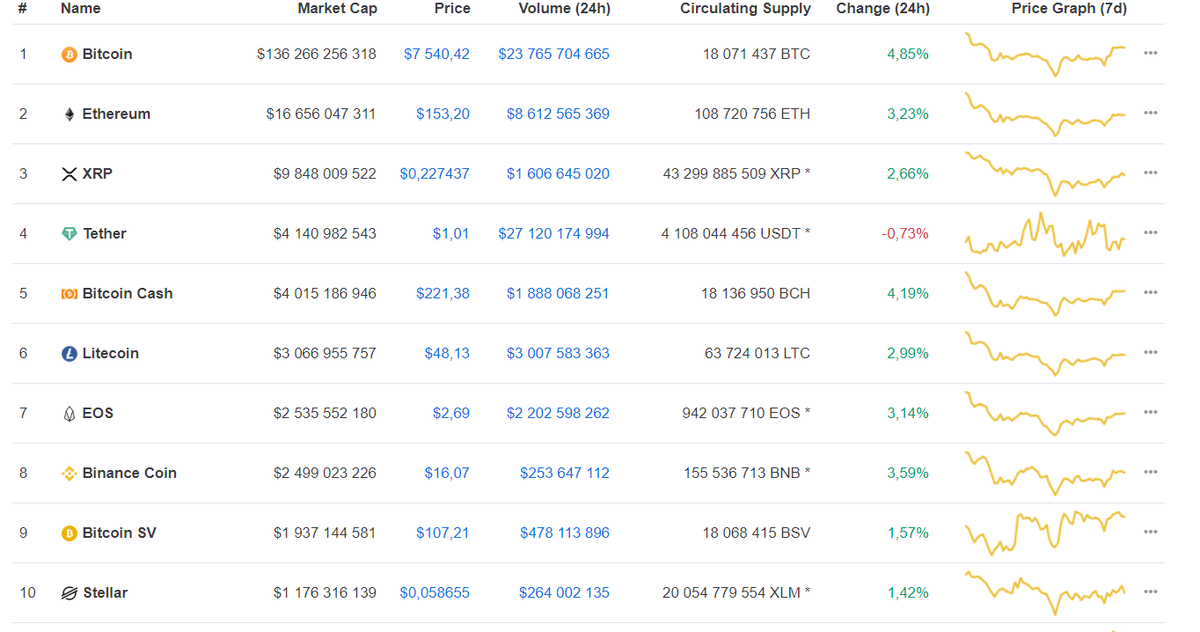The width and height of the screenshot is (1200, 632).
Task: Click the Price column header
Action: pyautogui.click(x=452, y=8)
